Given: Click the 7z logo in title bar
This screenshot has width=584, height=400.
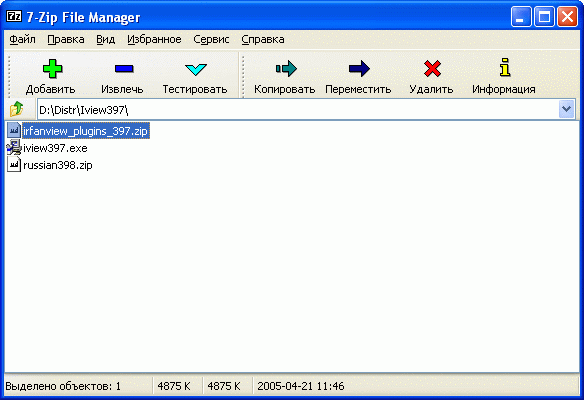Looking at the screenshot, I should coord(14,16).
